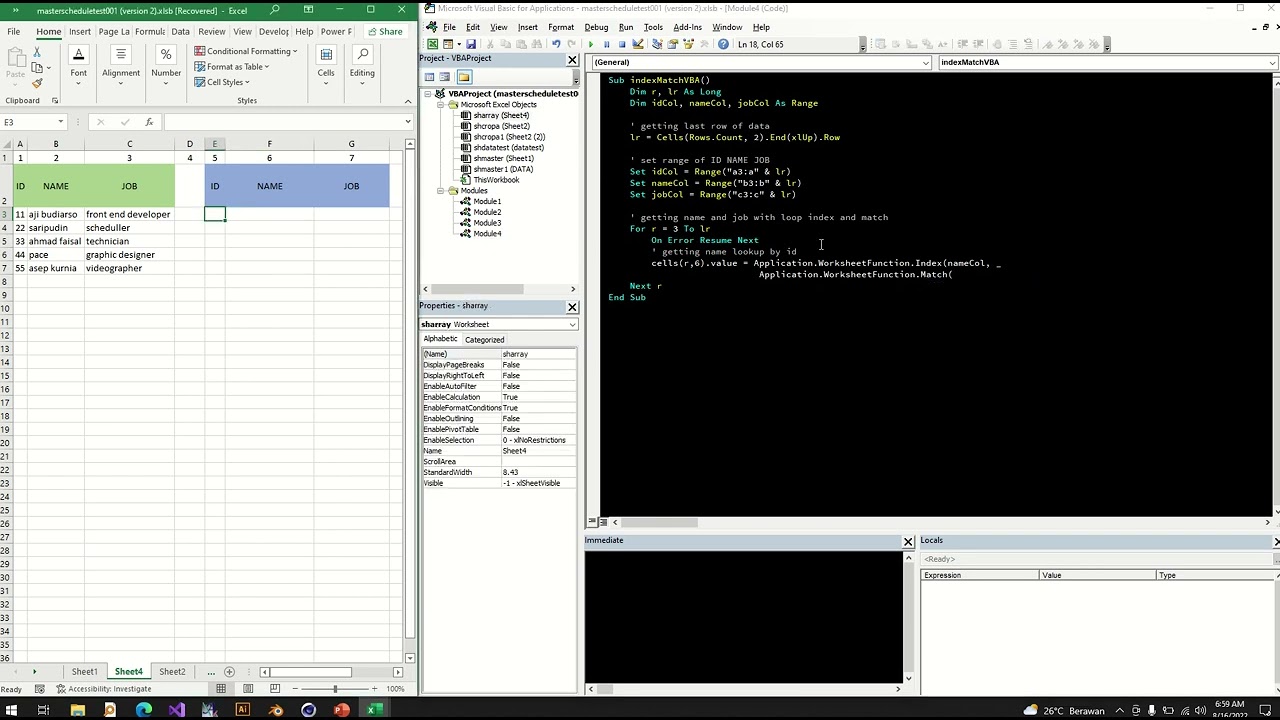Switch to Page Break Preview in status bar
This screenshot has width=1280, height=720.
coord(273,689)
